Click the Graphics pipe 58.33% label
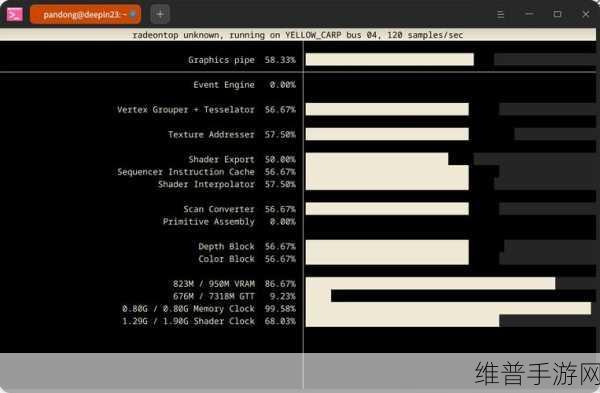Viewport: 600px width, 393px height. tap(242, 60)
